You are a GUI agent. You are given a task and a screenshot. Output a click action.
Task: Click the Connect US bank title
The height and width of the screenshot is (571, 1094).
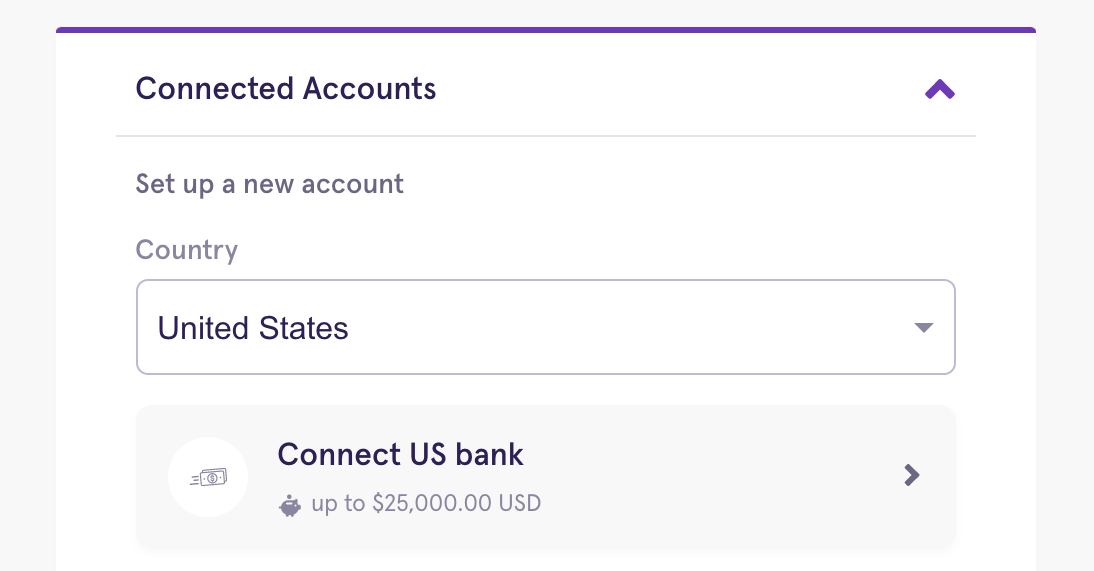click(400, 454)
